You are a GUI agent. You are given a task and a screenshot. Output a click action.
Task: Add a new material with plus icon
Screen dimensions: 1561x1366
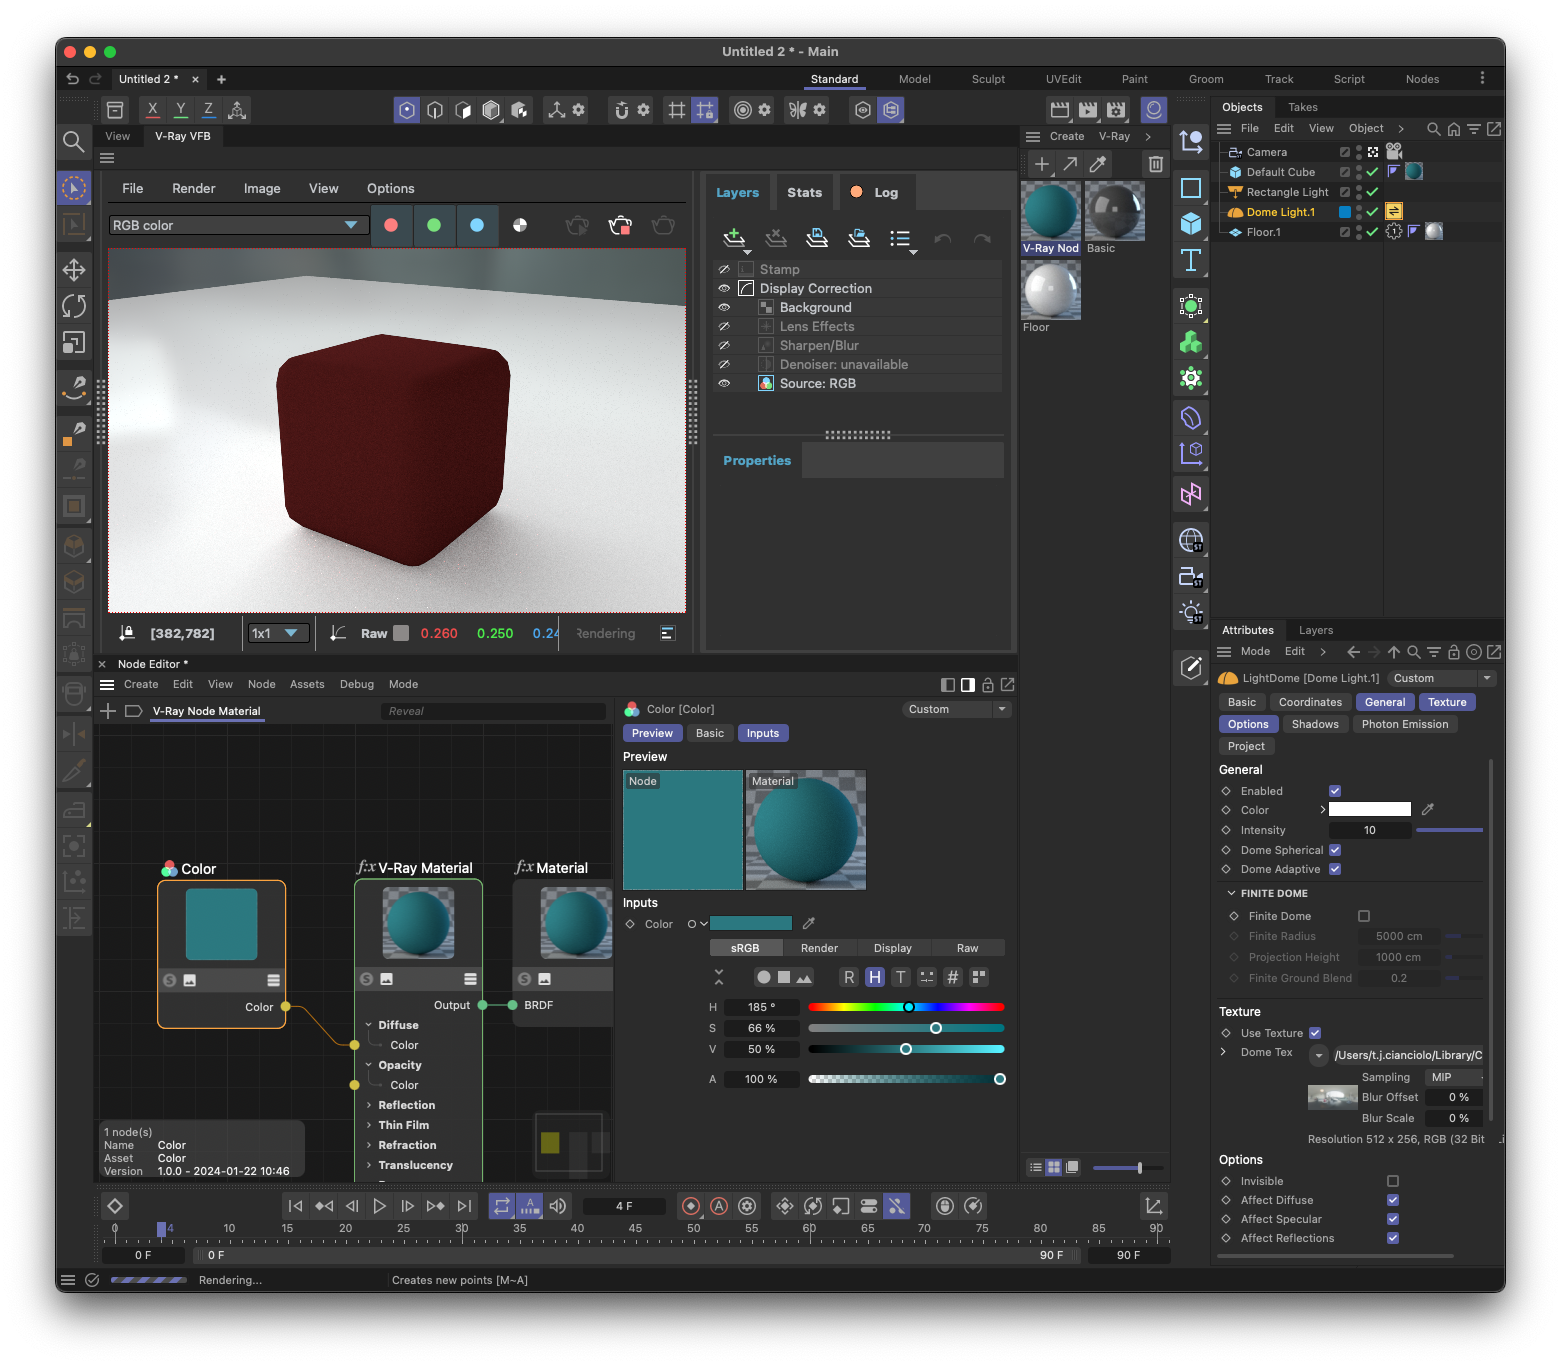(x=1041, y=164)
